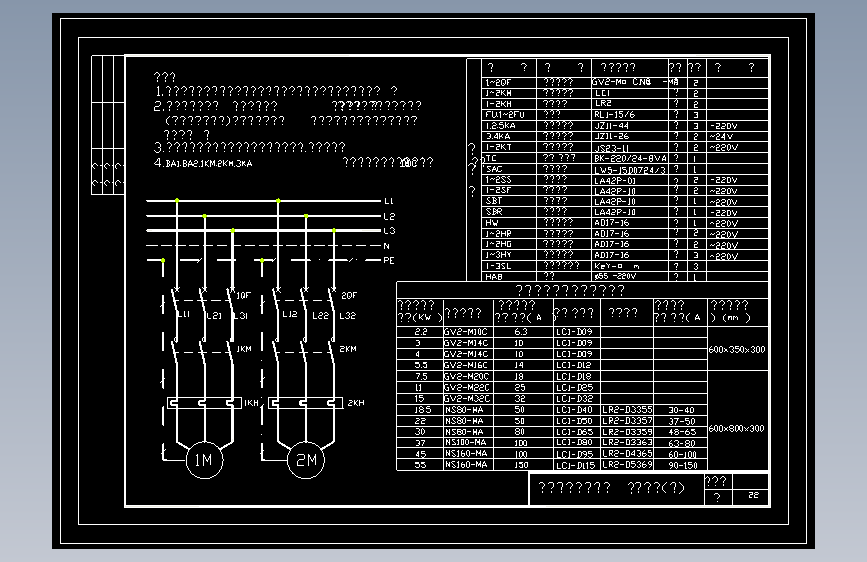Click the 1~3HY row label
Screen dimensions: 867x562
point(498,255)
